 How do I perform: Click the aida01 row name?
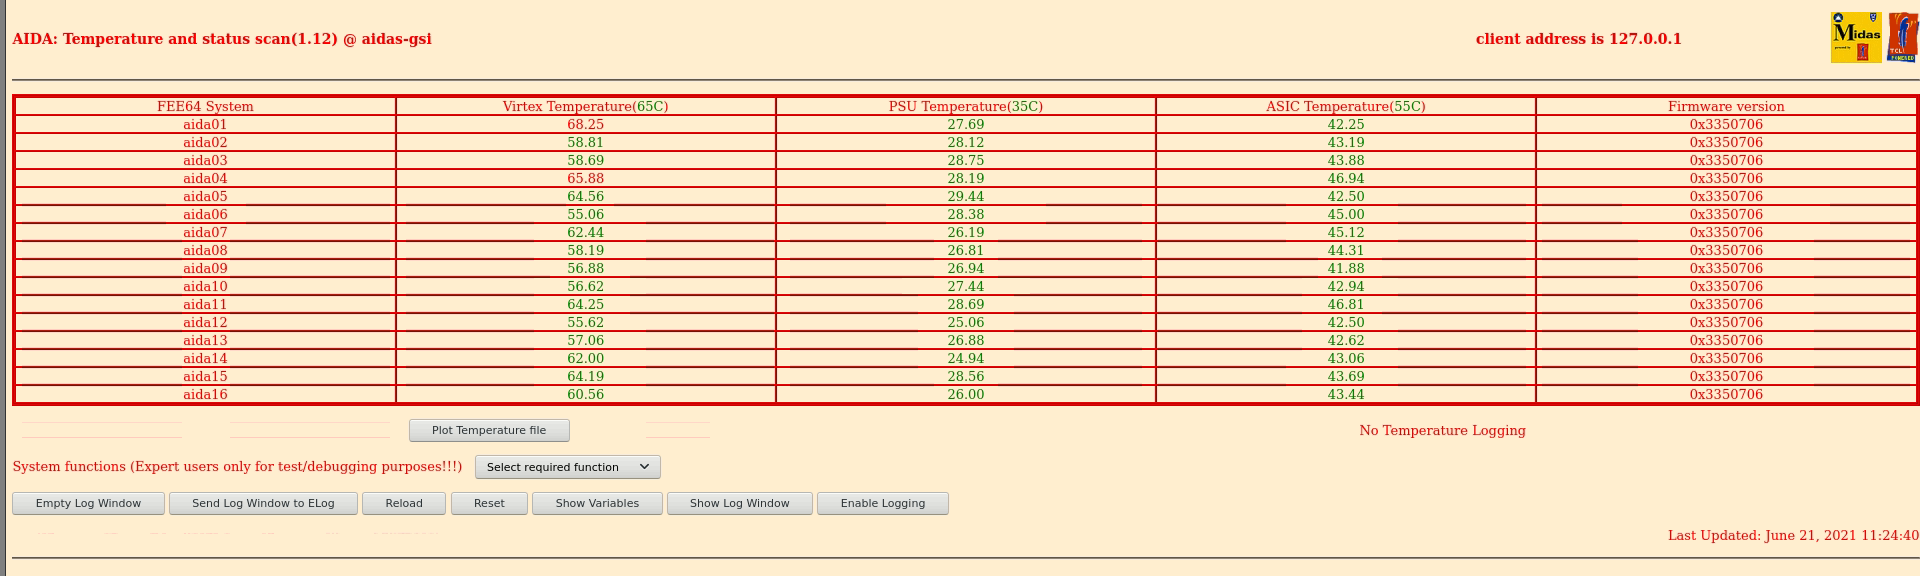tap(205, 125)
